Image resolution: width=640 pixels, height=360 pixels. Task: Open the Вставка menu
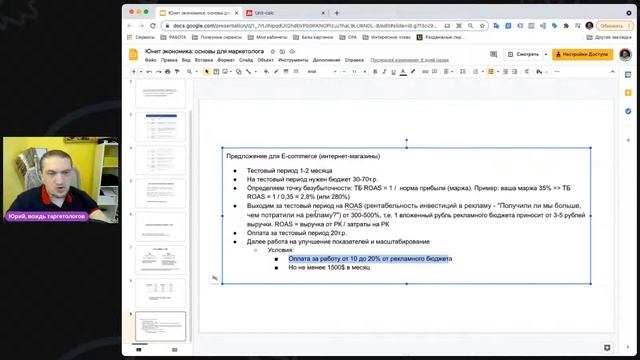tap(204, 60)
